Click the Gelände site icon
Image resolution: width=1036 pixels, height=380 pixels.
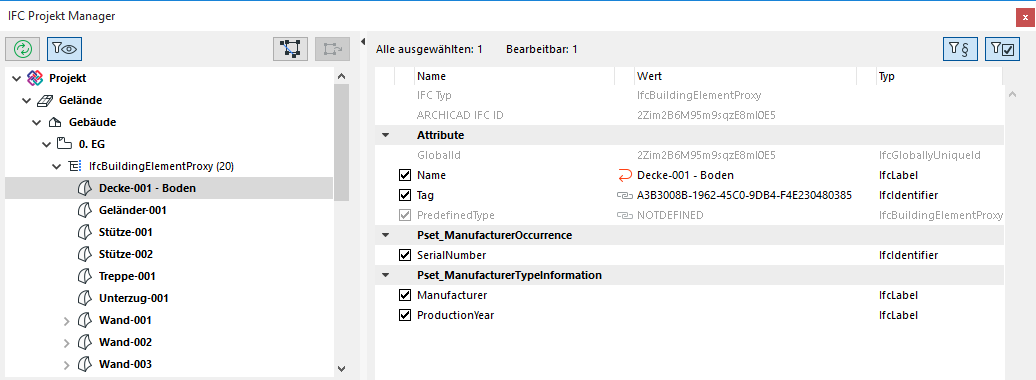pos(45,100)
